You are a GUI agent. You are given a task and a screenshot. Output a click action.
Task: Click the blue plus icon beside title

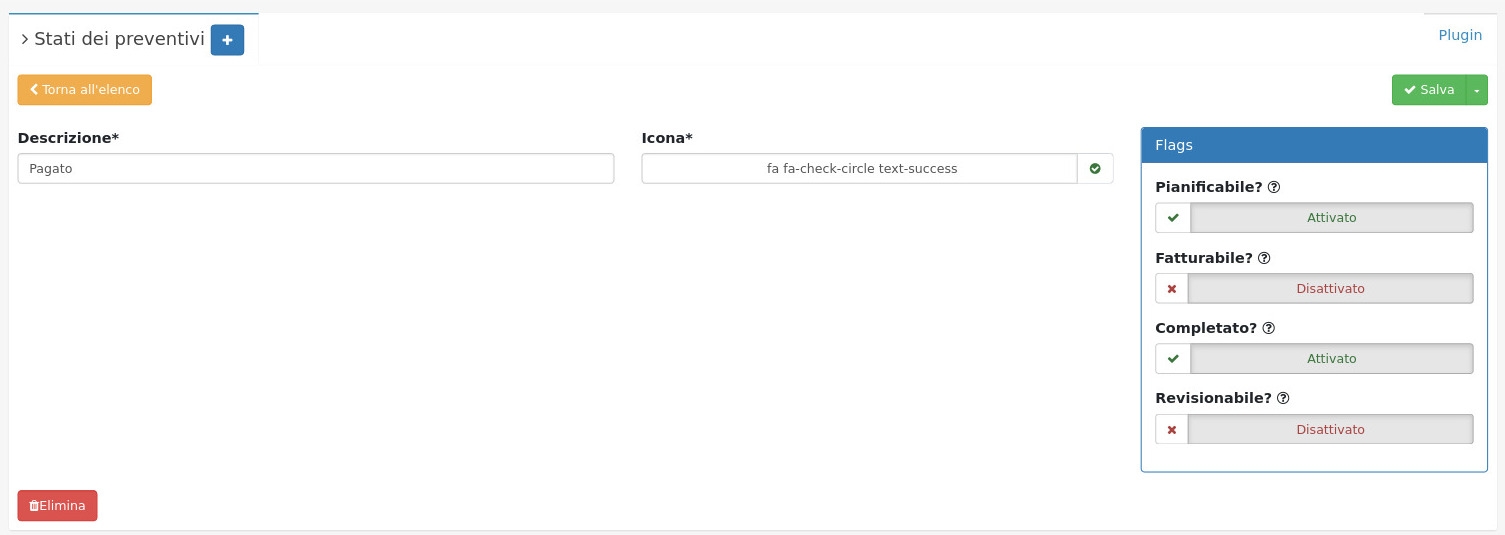point(227,40)
